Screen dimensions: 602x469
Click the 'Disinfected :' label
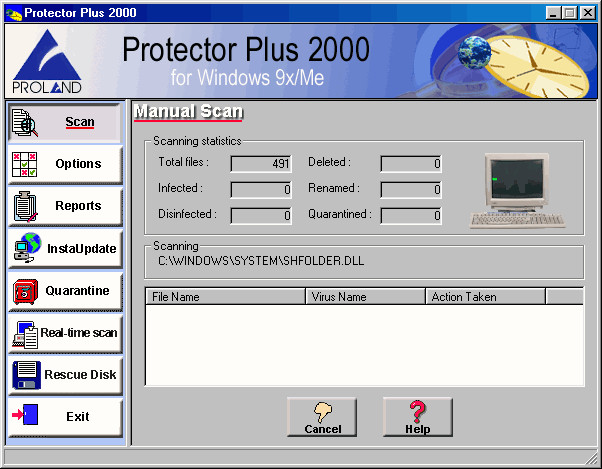pos(187,214)
